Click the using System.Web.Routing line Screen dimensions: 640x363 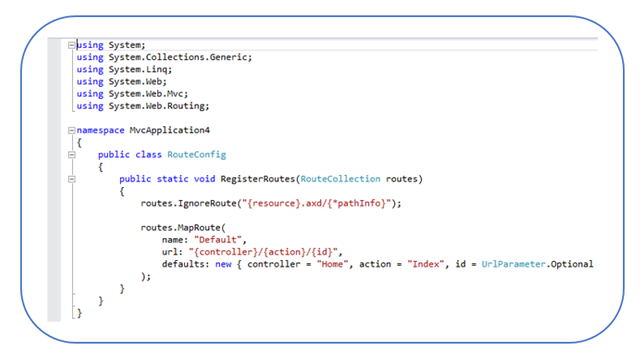click(x=143, y=106)
